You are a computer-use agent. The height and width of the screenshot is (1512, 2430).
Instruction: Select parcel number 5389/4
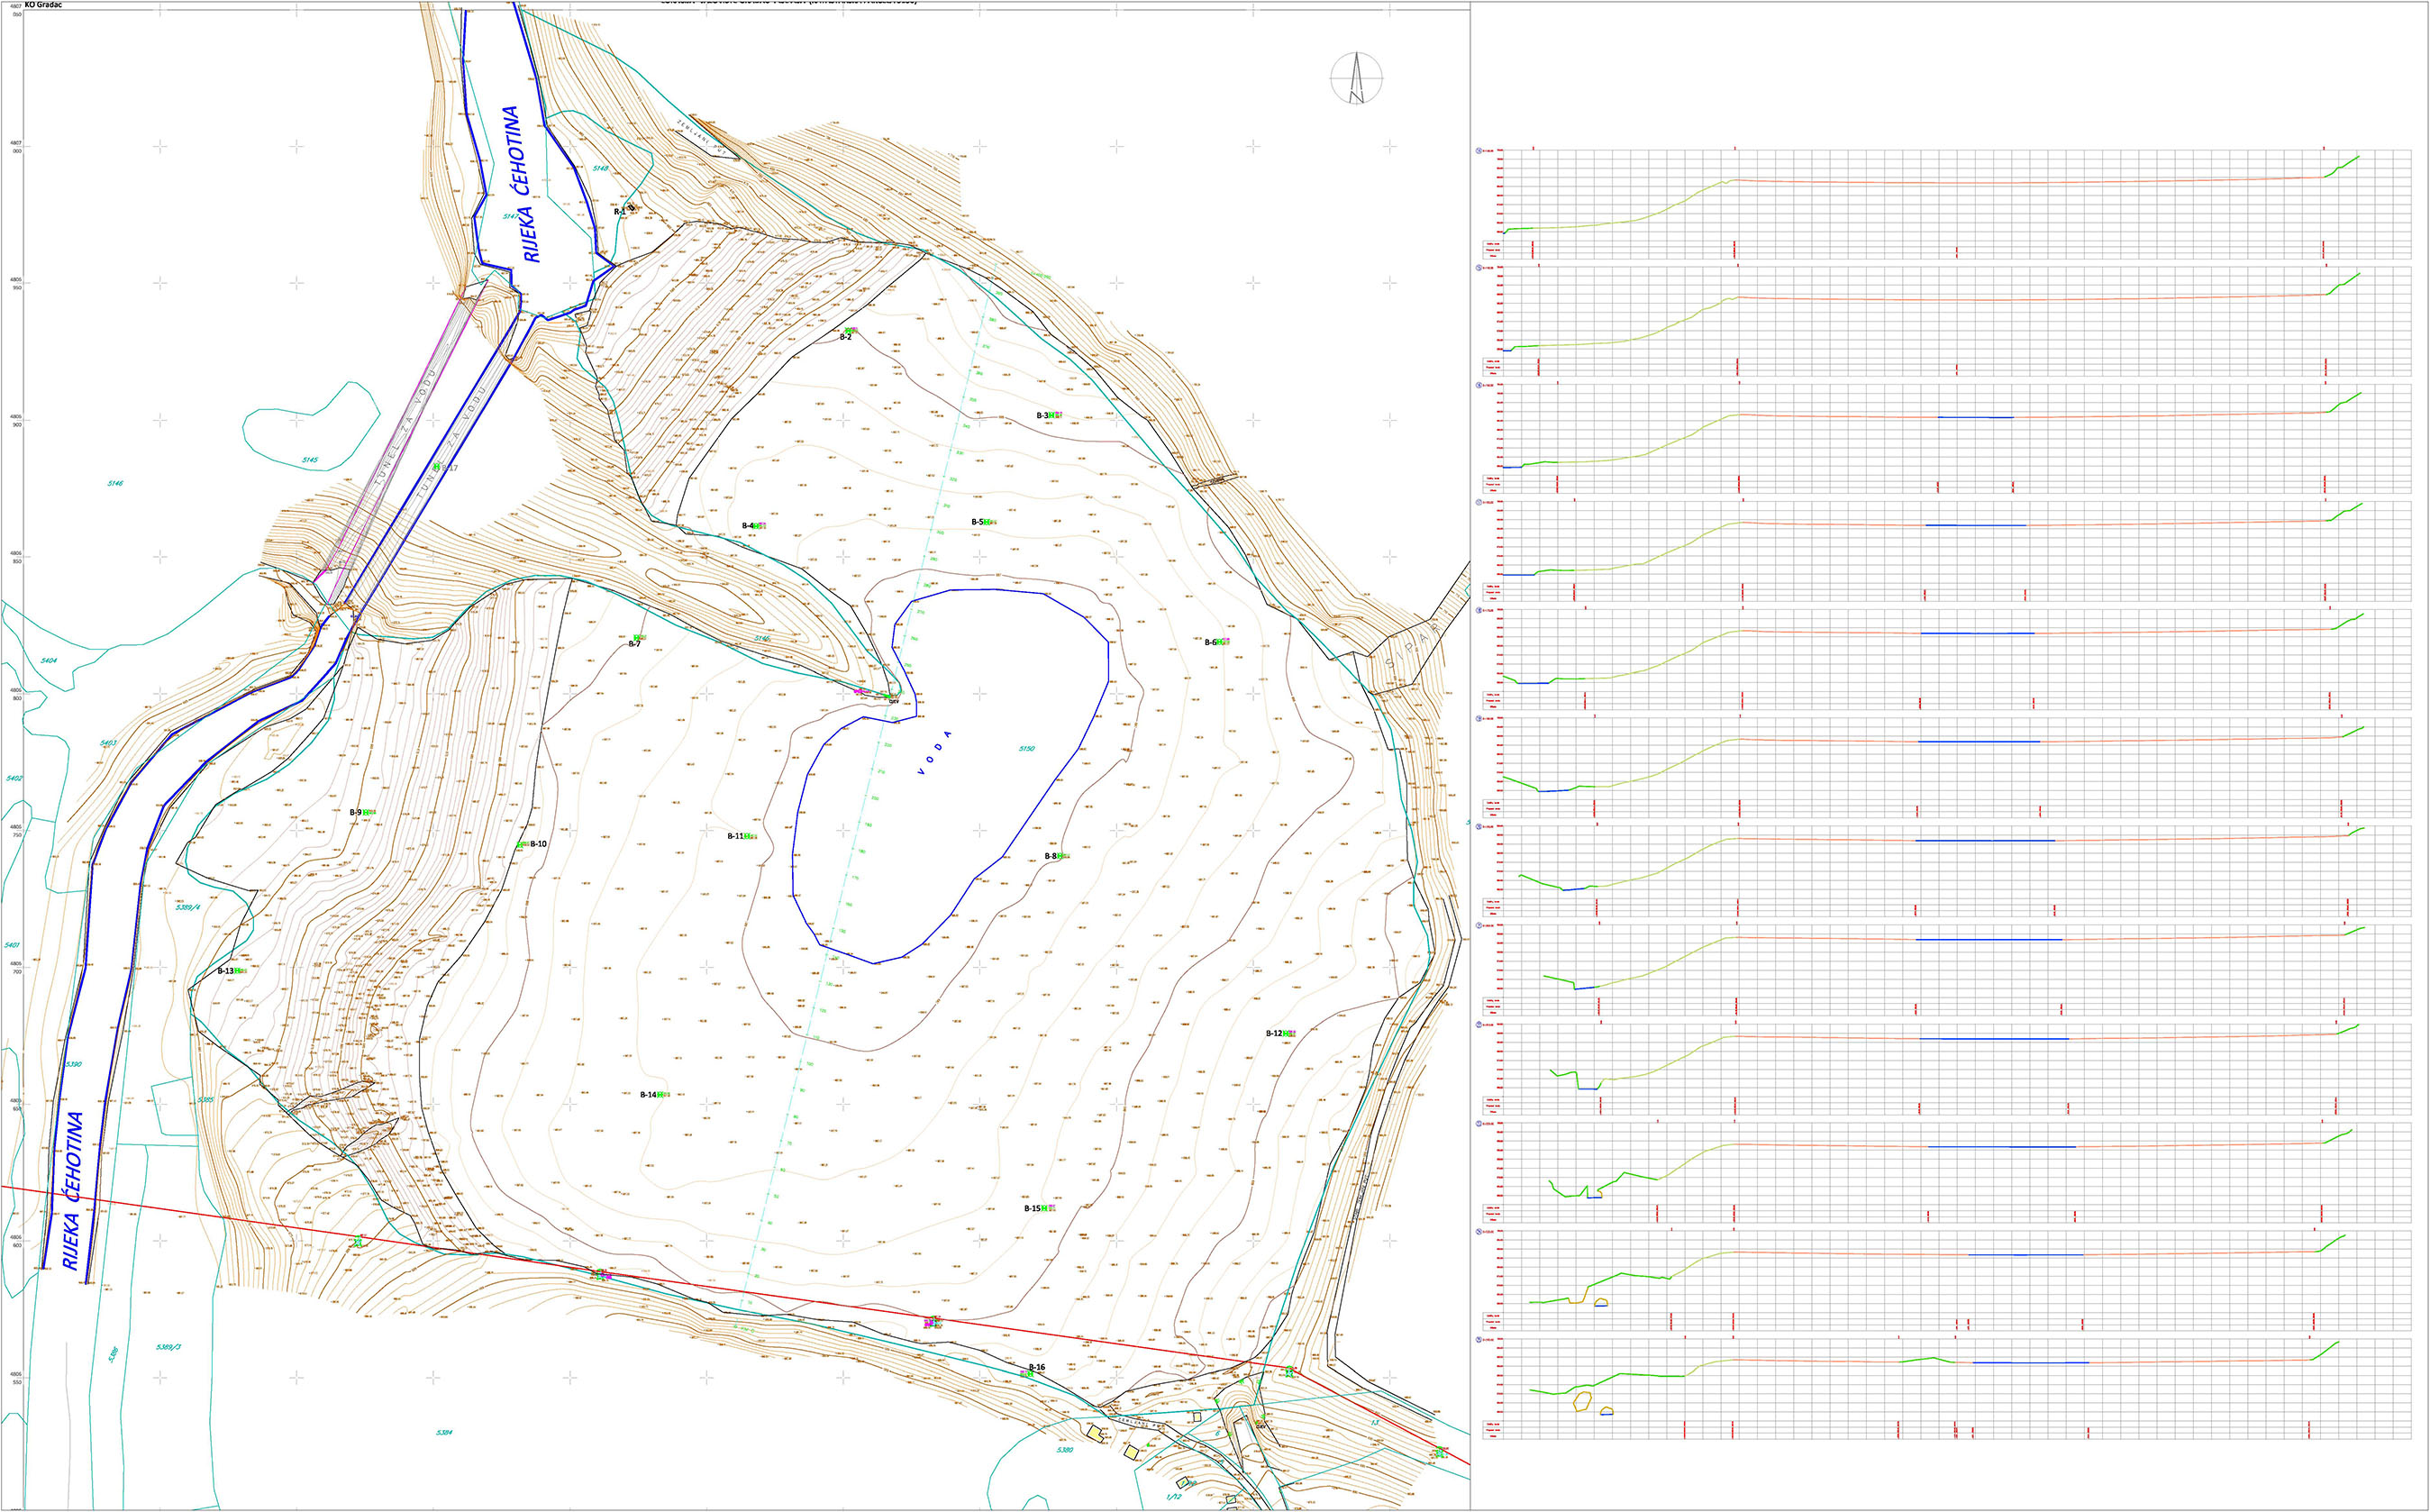pos(187,907)
